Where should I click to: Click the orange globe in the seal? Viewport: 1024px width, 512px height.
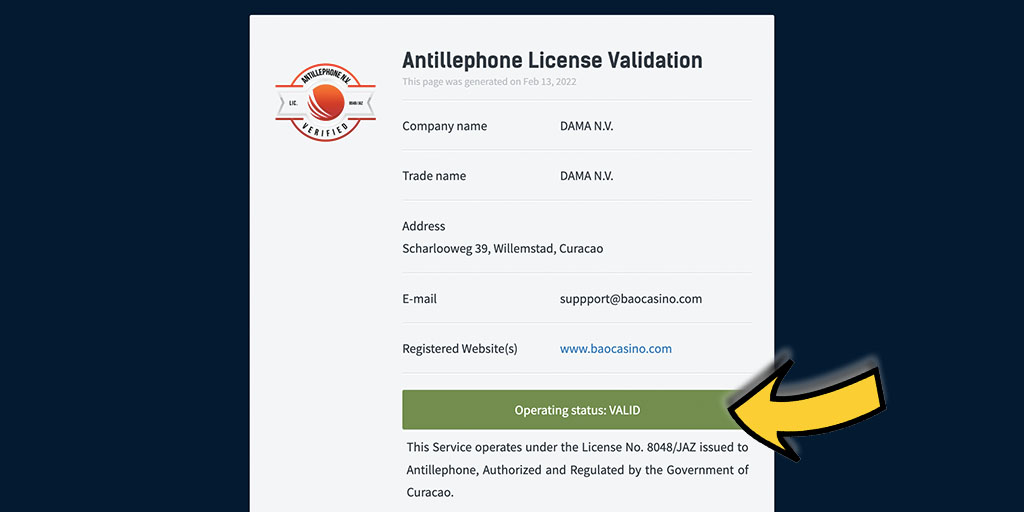tap(326, 103)
